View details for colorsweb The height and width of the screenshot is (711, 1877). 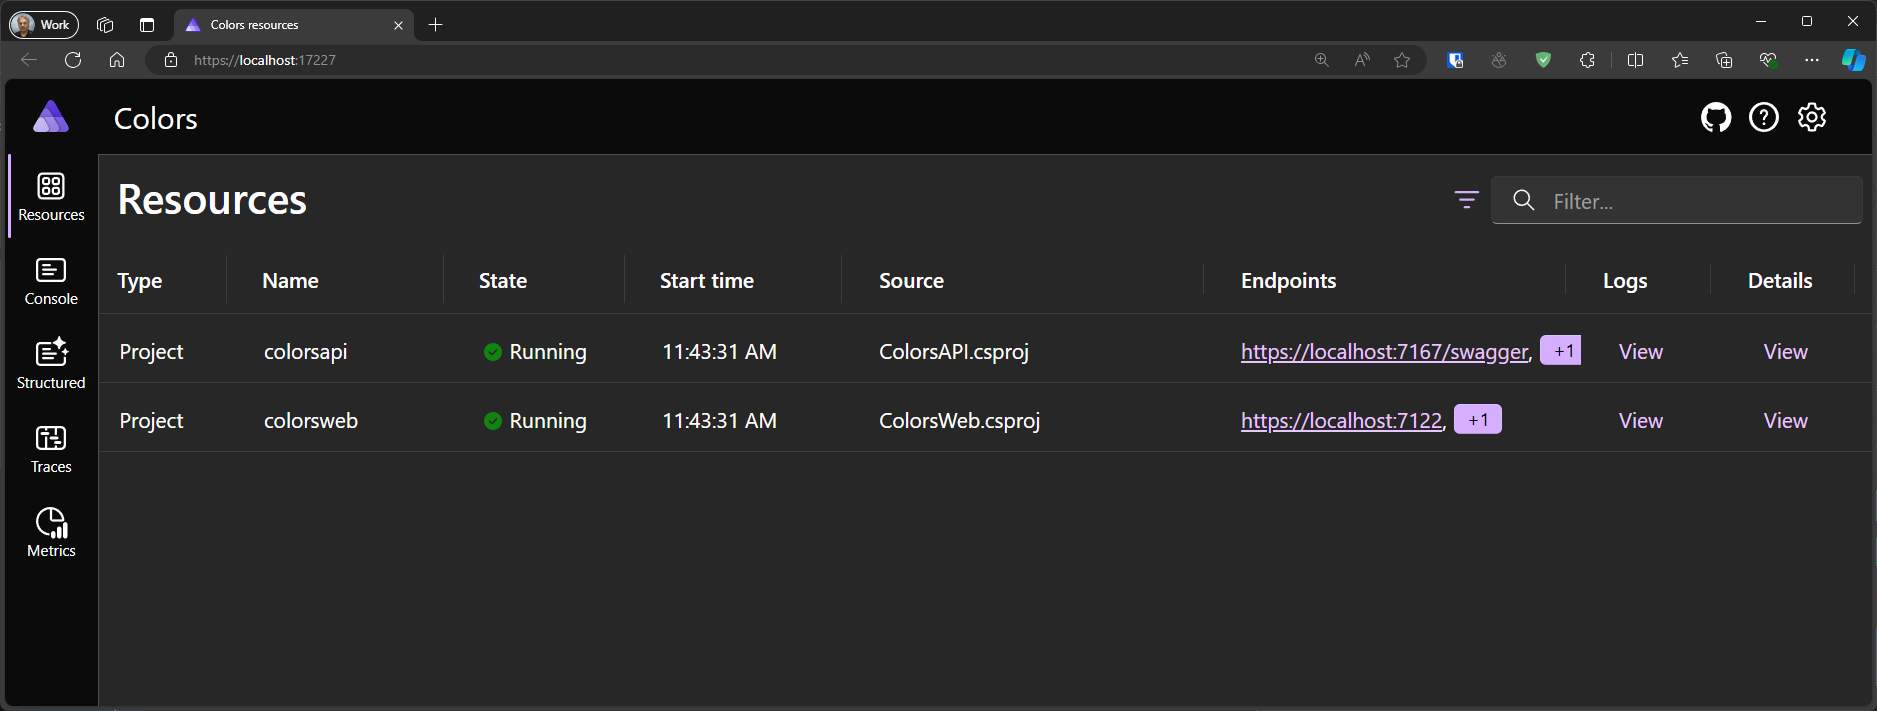click(x=1785, y=421)
